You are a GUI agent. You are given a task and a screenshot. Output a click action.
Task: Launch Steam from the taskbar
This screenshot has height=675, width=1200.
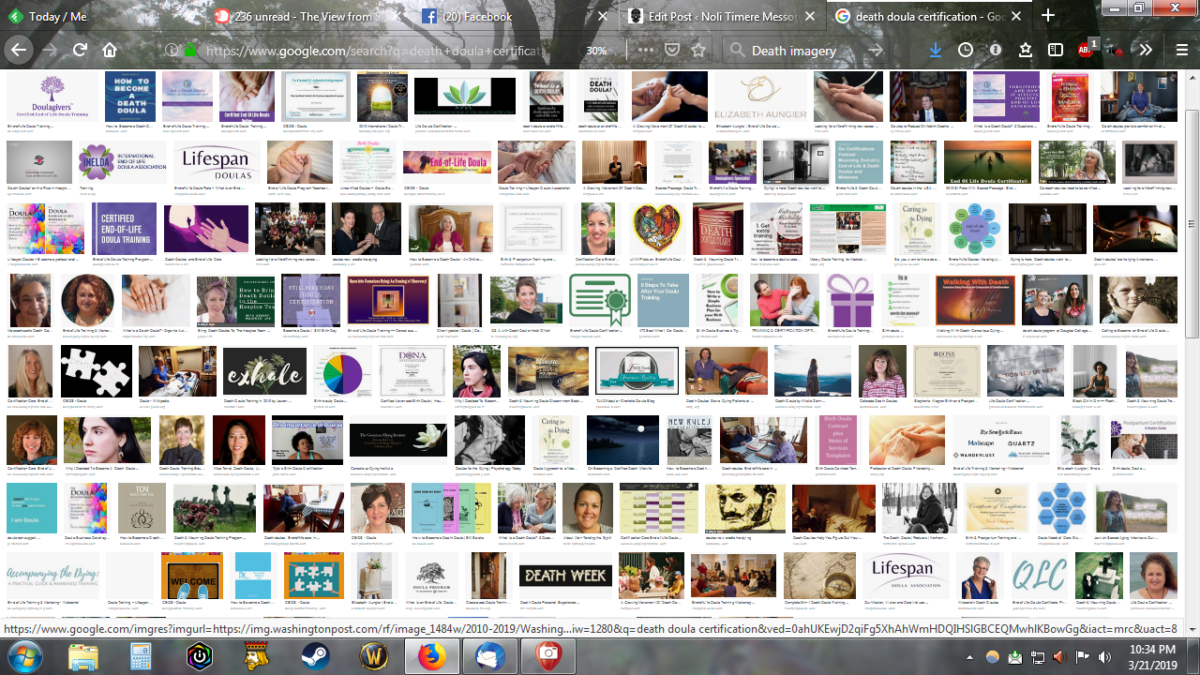[314, 656]
